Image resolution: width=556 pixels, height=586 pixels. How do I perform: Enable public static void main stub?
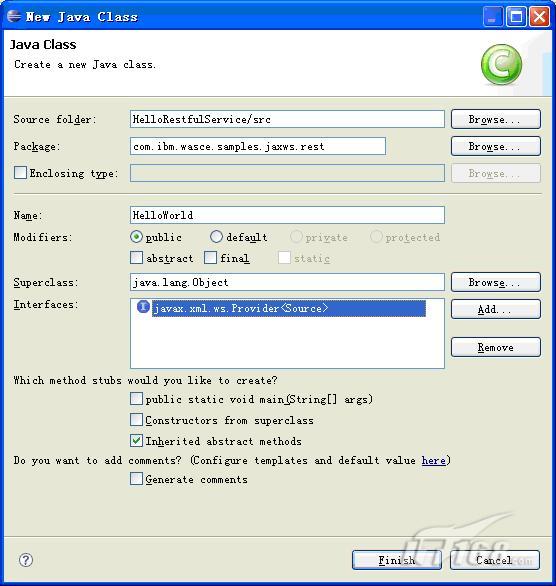(x=136, y=398)
